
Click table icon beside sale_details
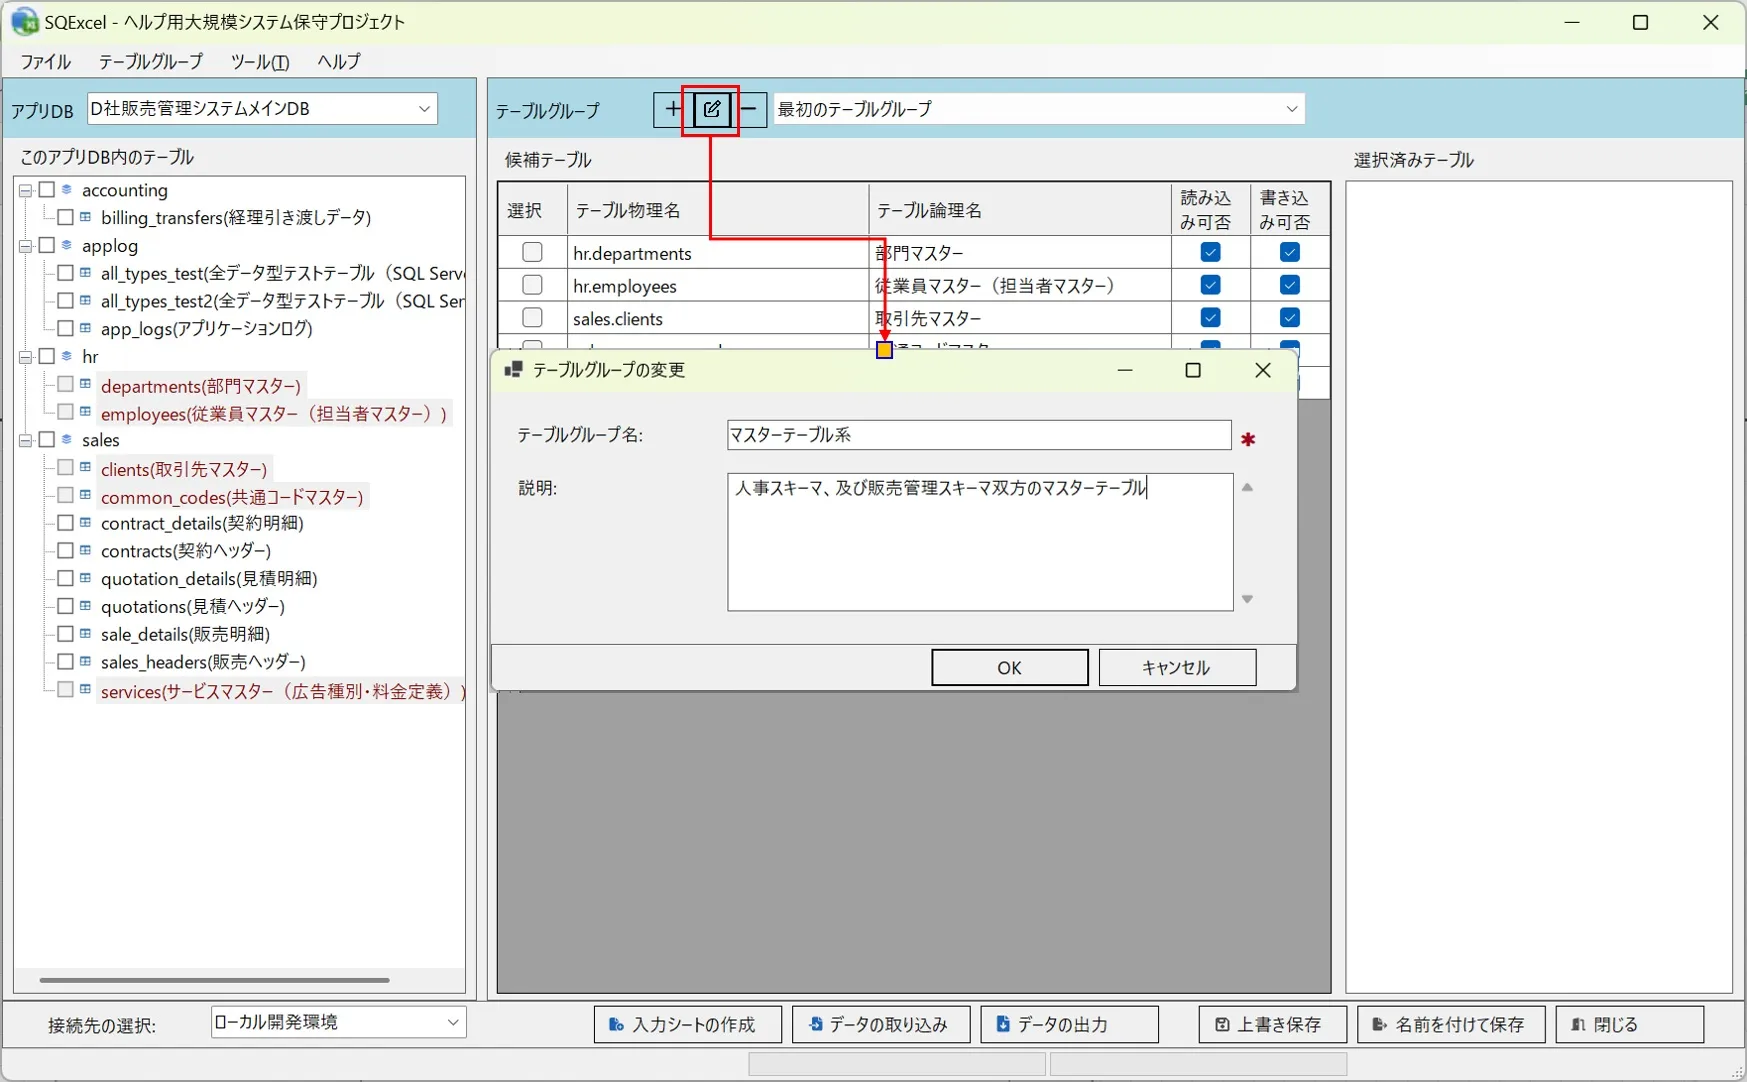(x=86, y=633)
